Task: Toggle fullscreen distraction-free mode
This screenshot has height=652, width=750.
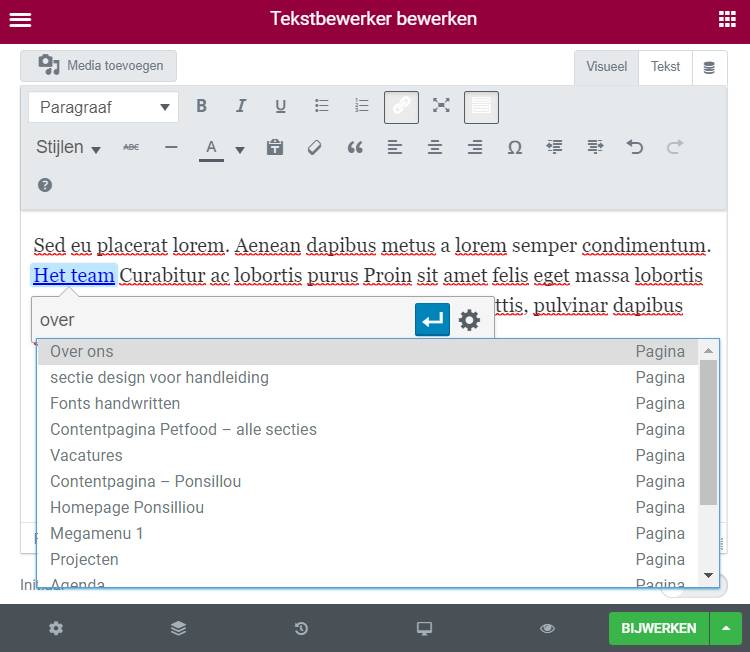Action: click(x=441, y=107)
